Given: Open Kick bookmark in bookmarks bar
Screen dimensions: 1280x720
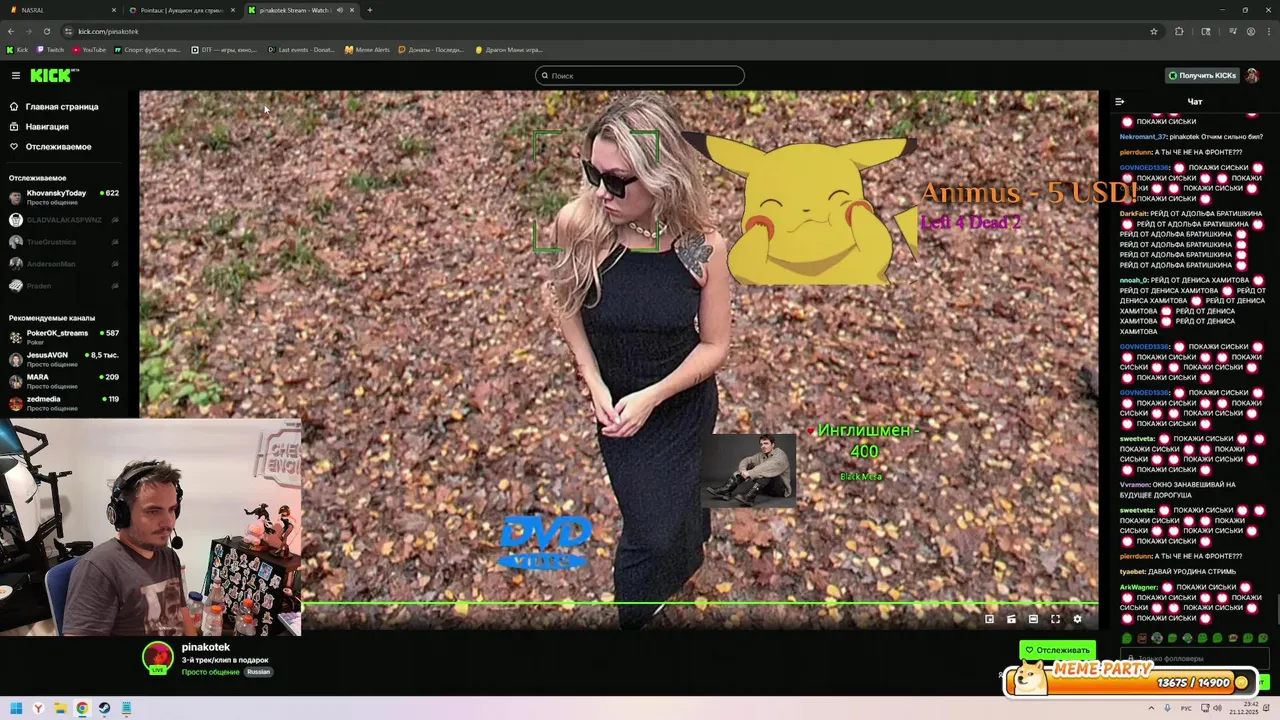Looking at the screenshot, I should coord(17,49).
